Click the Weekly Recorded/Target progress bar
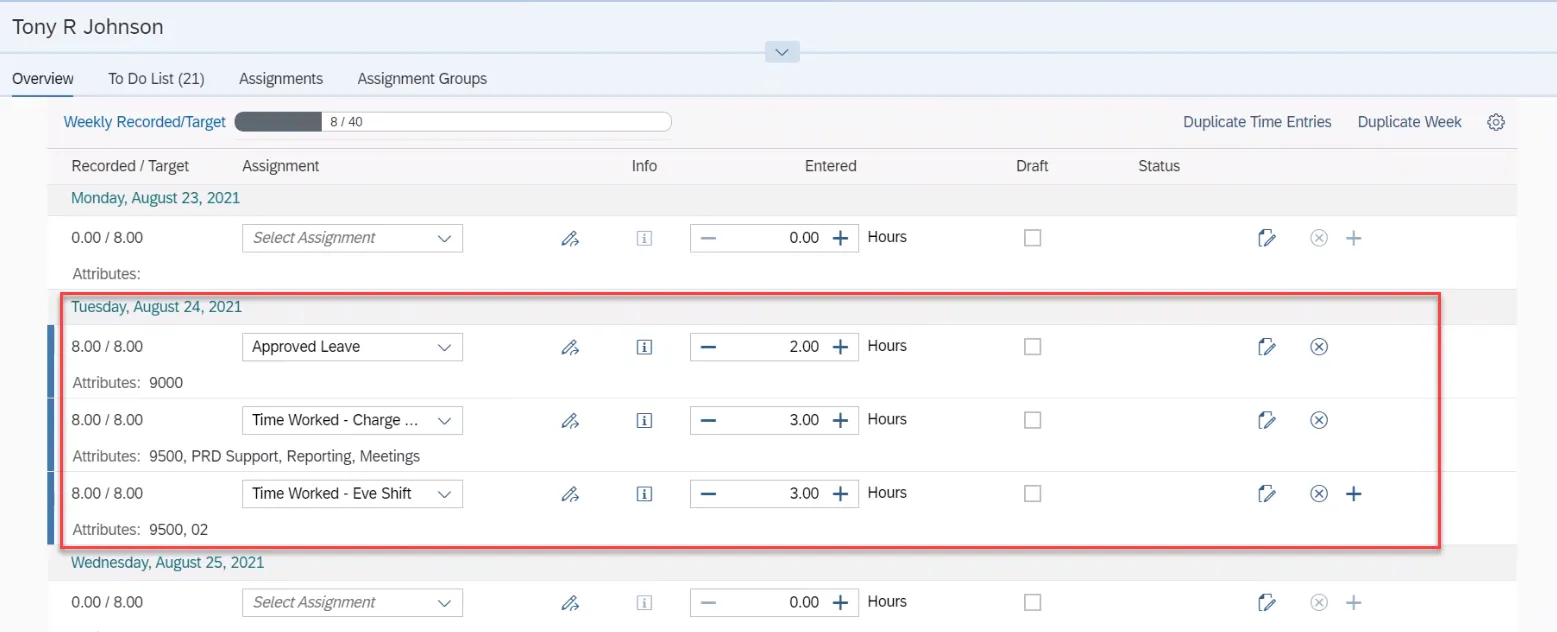Screen dimensions: 1557x632 click(452, 122)
